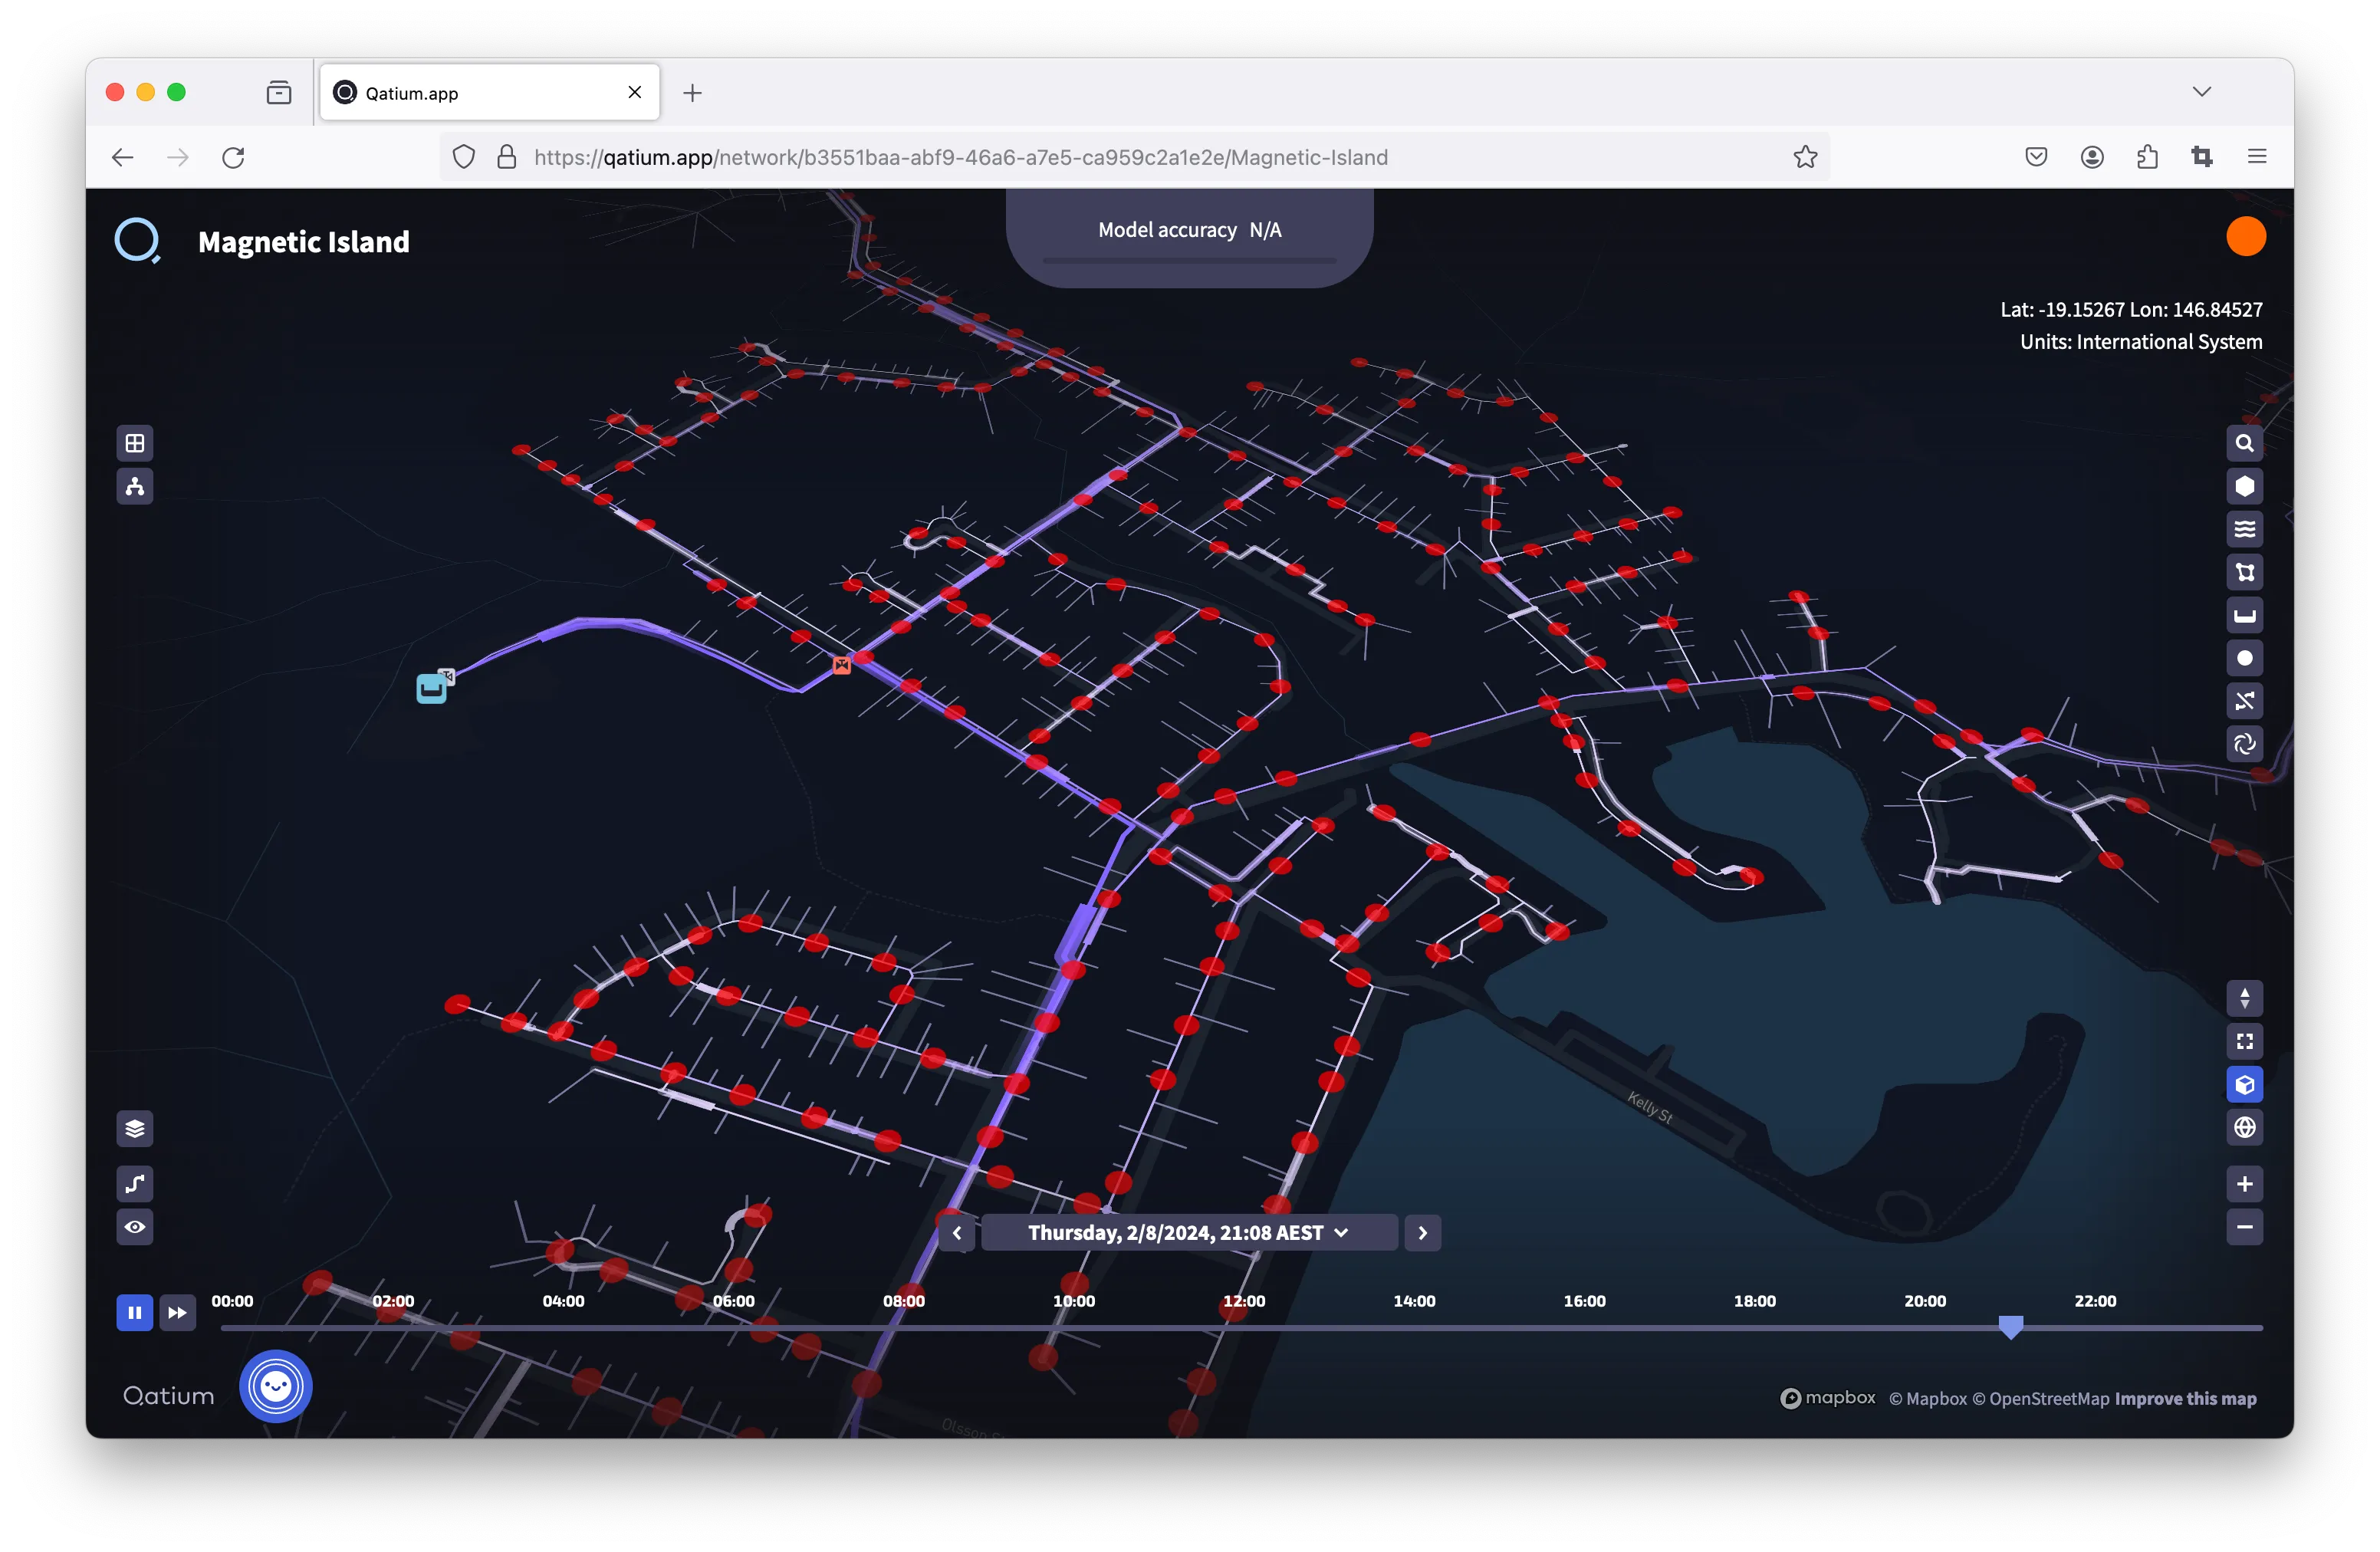Open the grid panel icon on left
The width and height of the screenshot is (2380, 1552).
click(135, 443)
